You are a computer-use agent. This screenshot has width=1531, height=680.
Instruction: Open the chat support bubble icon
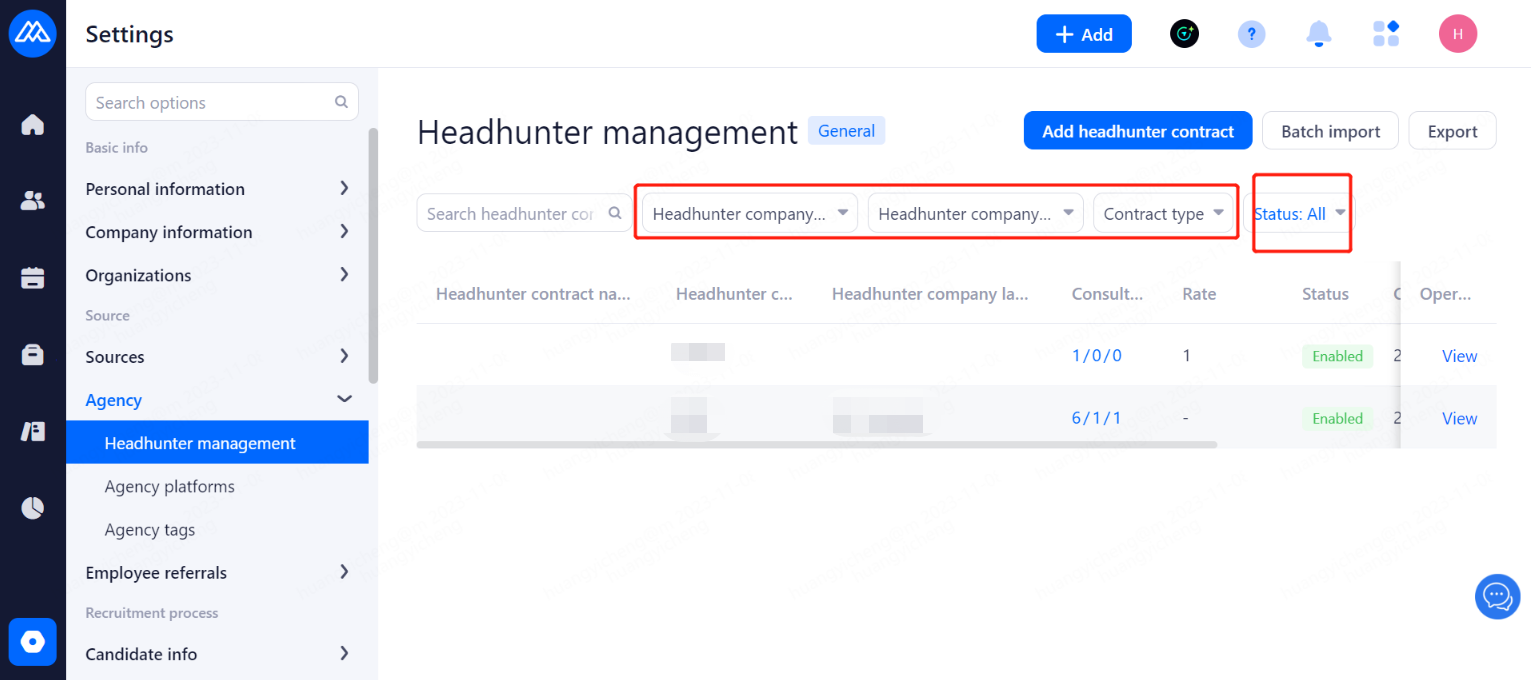coord(1497,596)
